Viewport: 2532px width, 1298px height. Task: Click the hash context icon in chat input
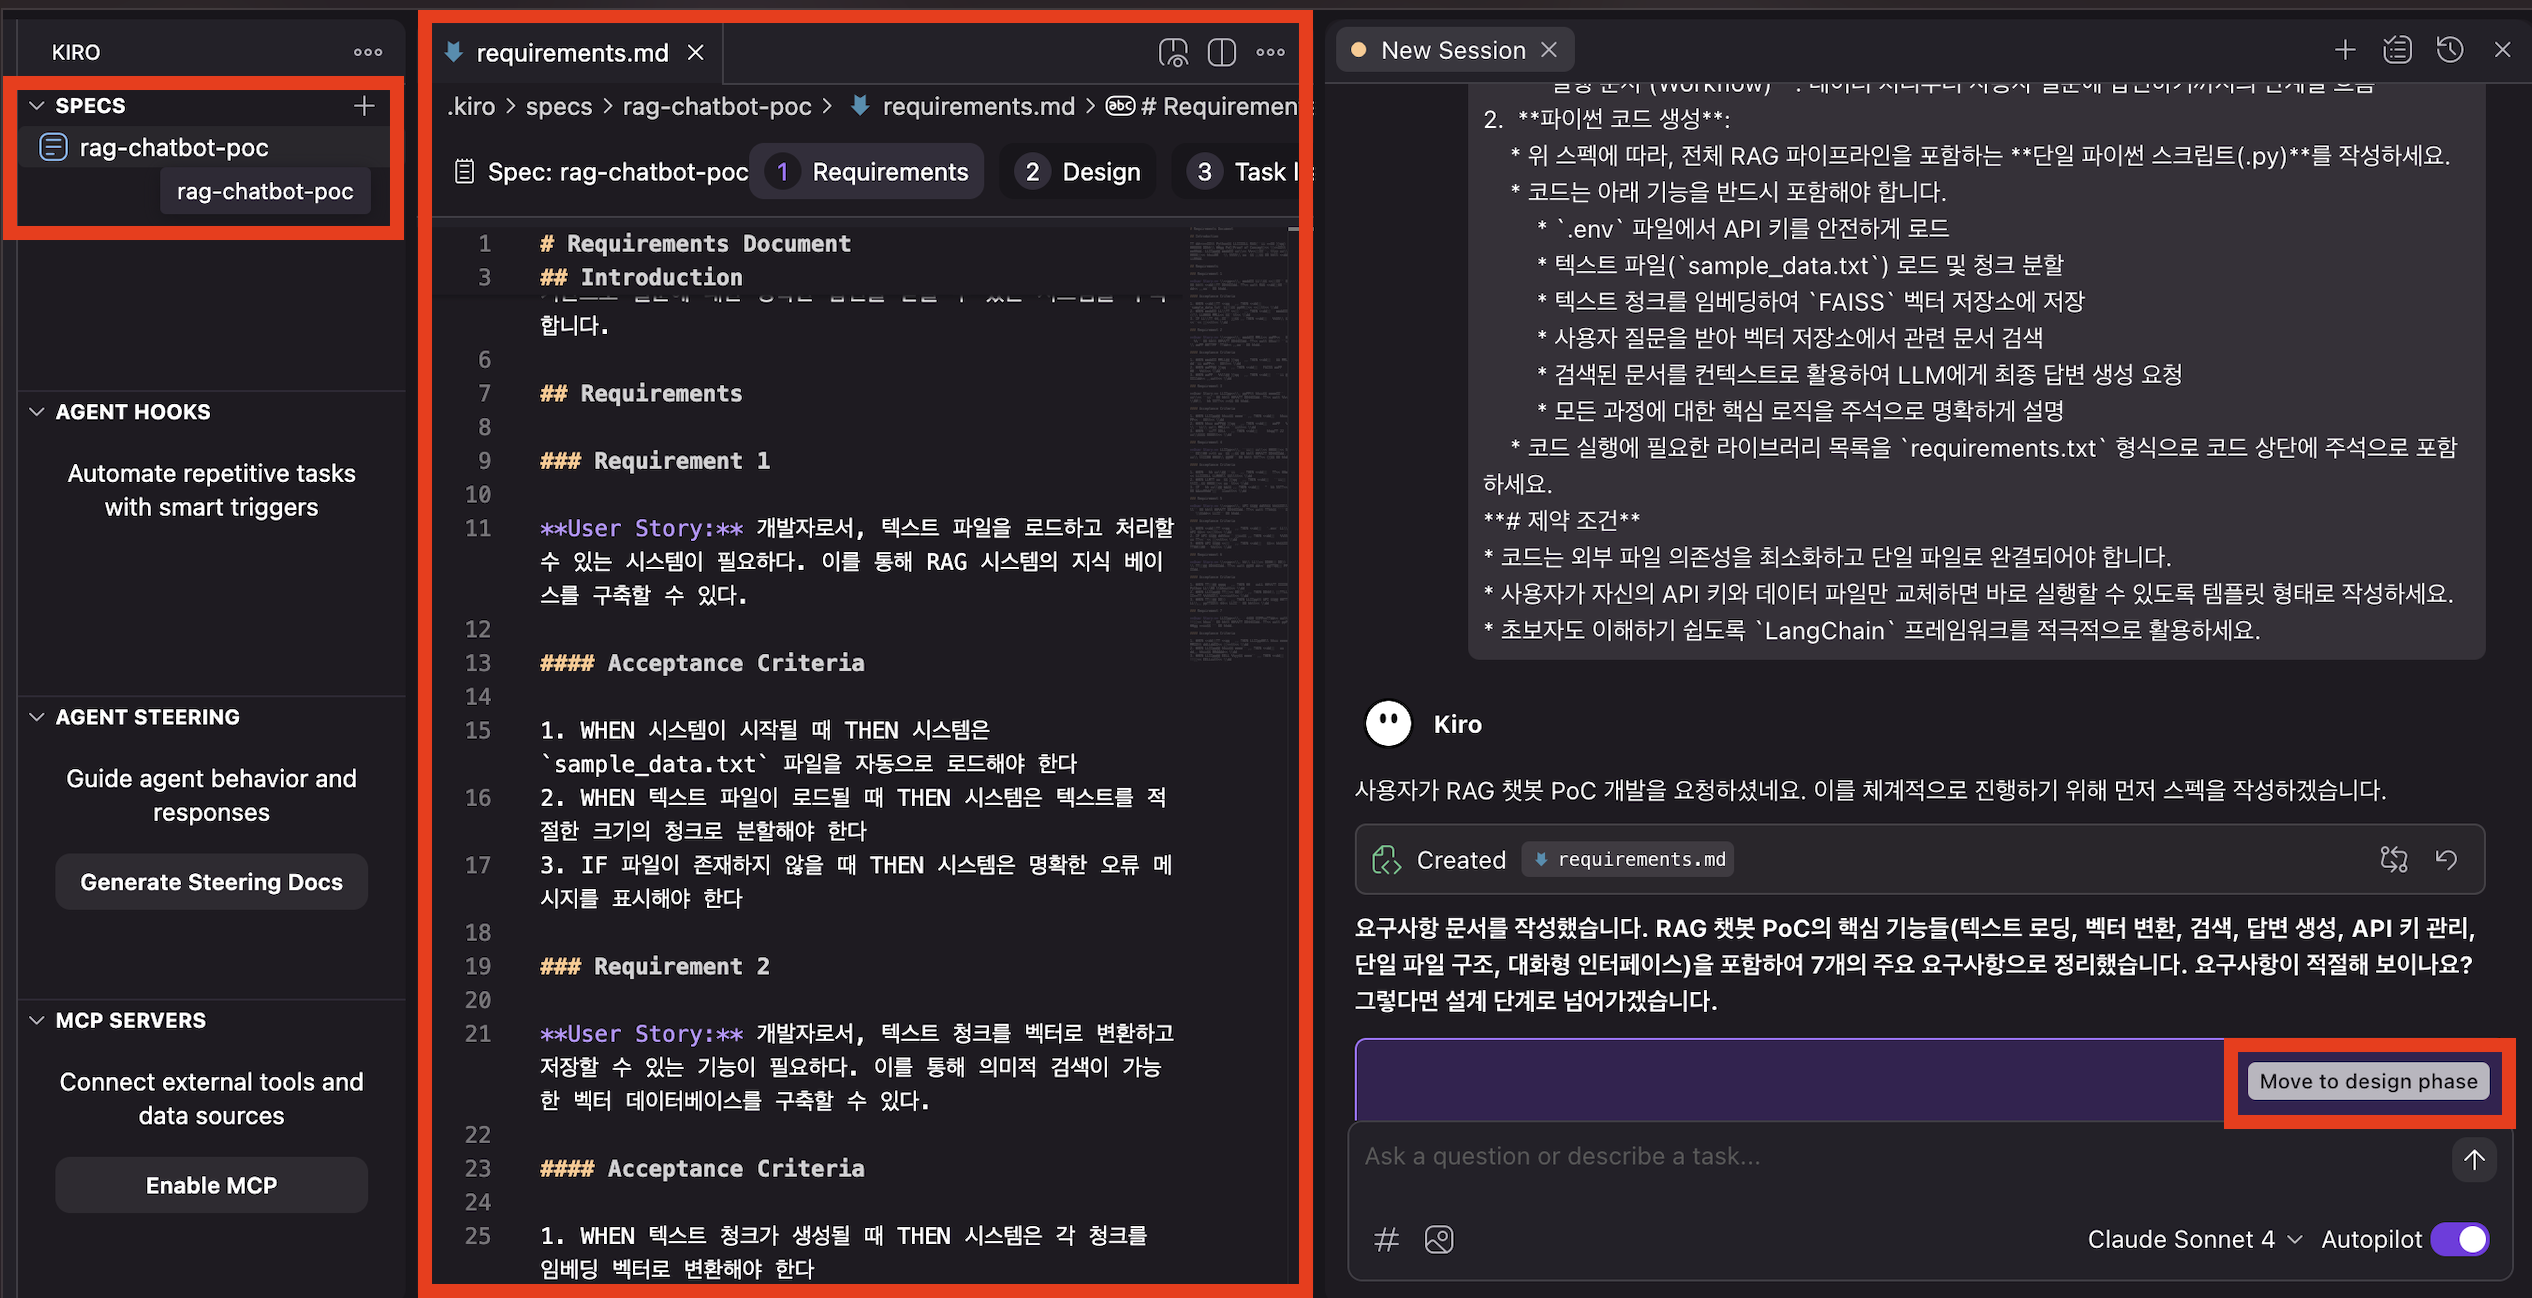click(1386, 1240)
